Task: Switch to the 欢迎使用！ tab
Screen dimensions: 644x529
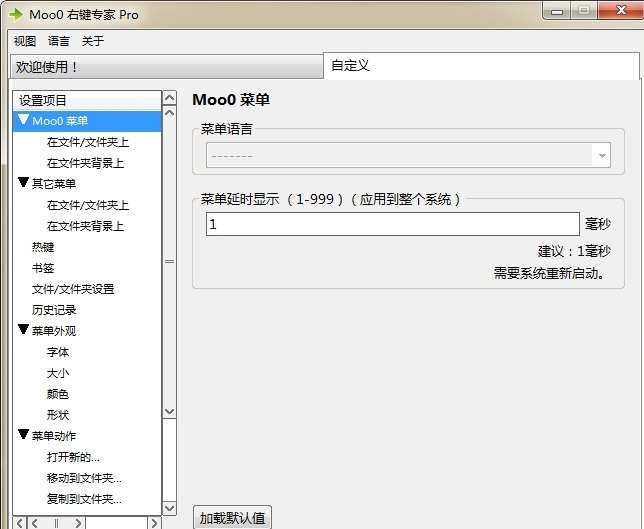Action: click(166, 67)
